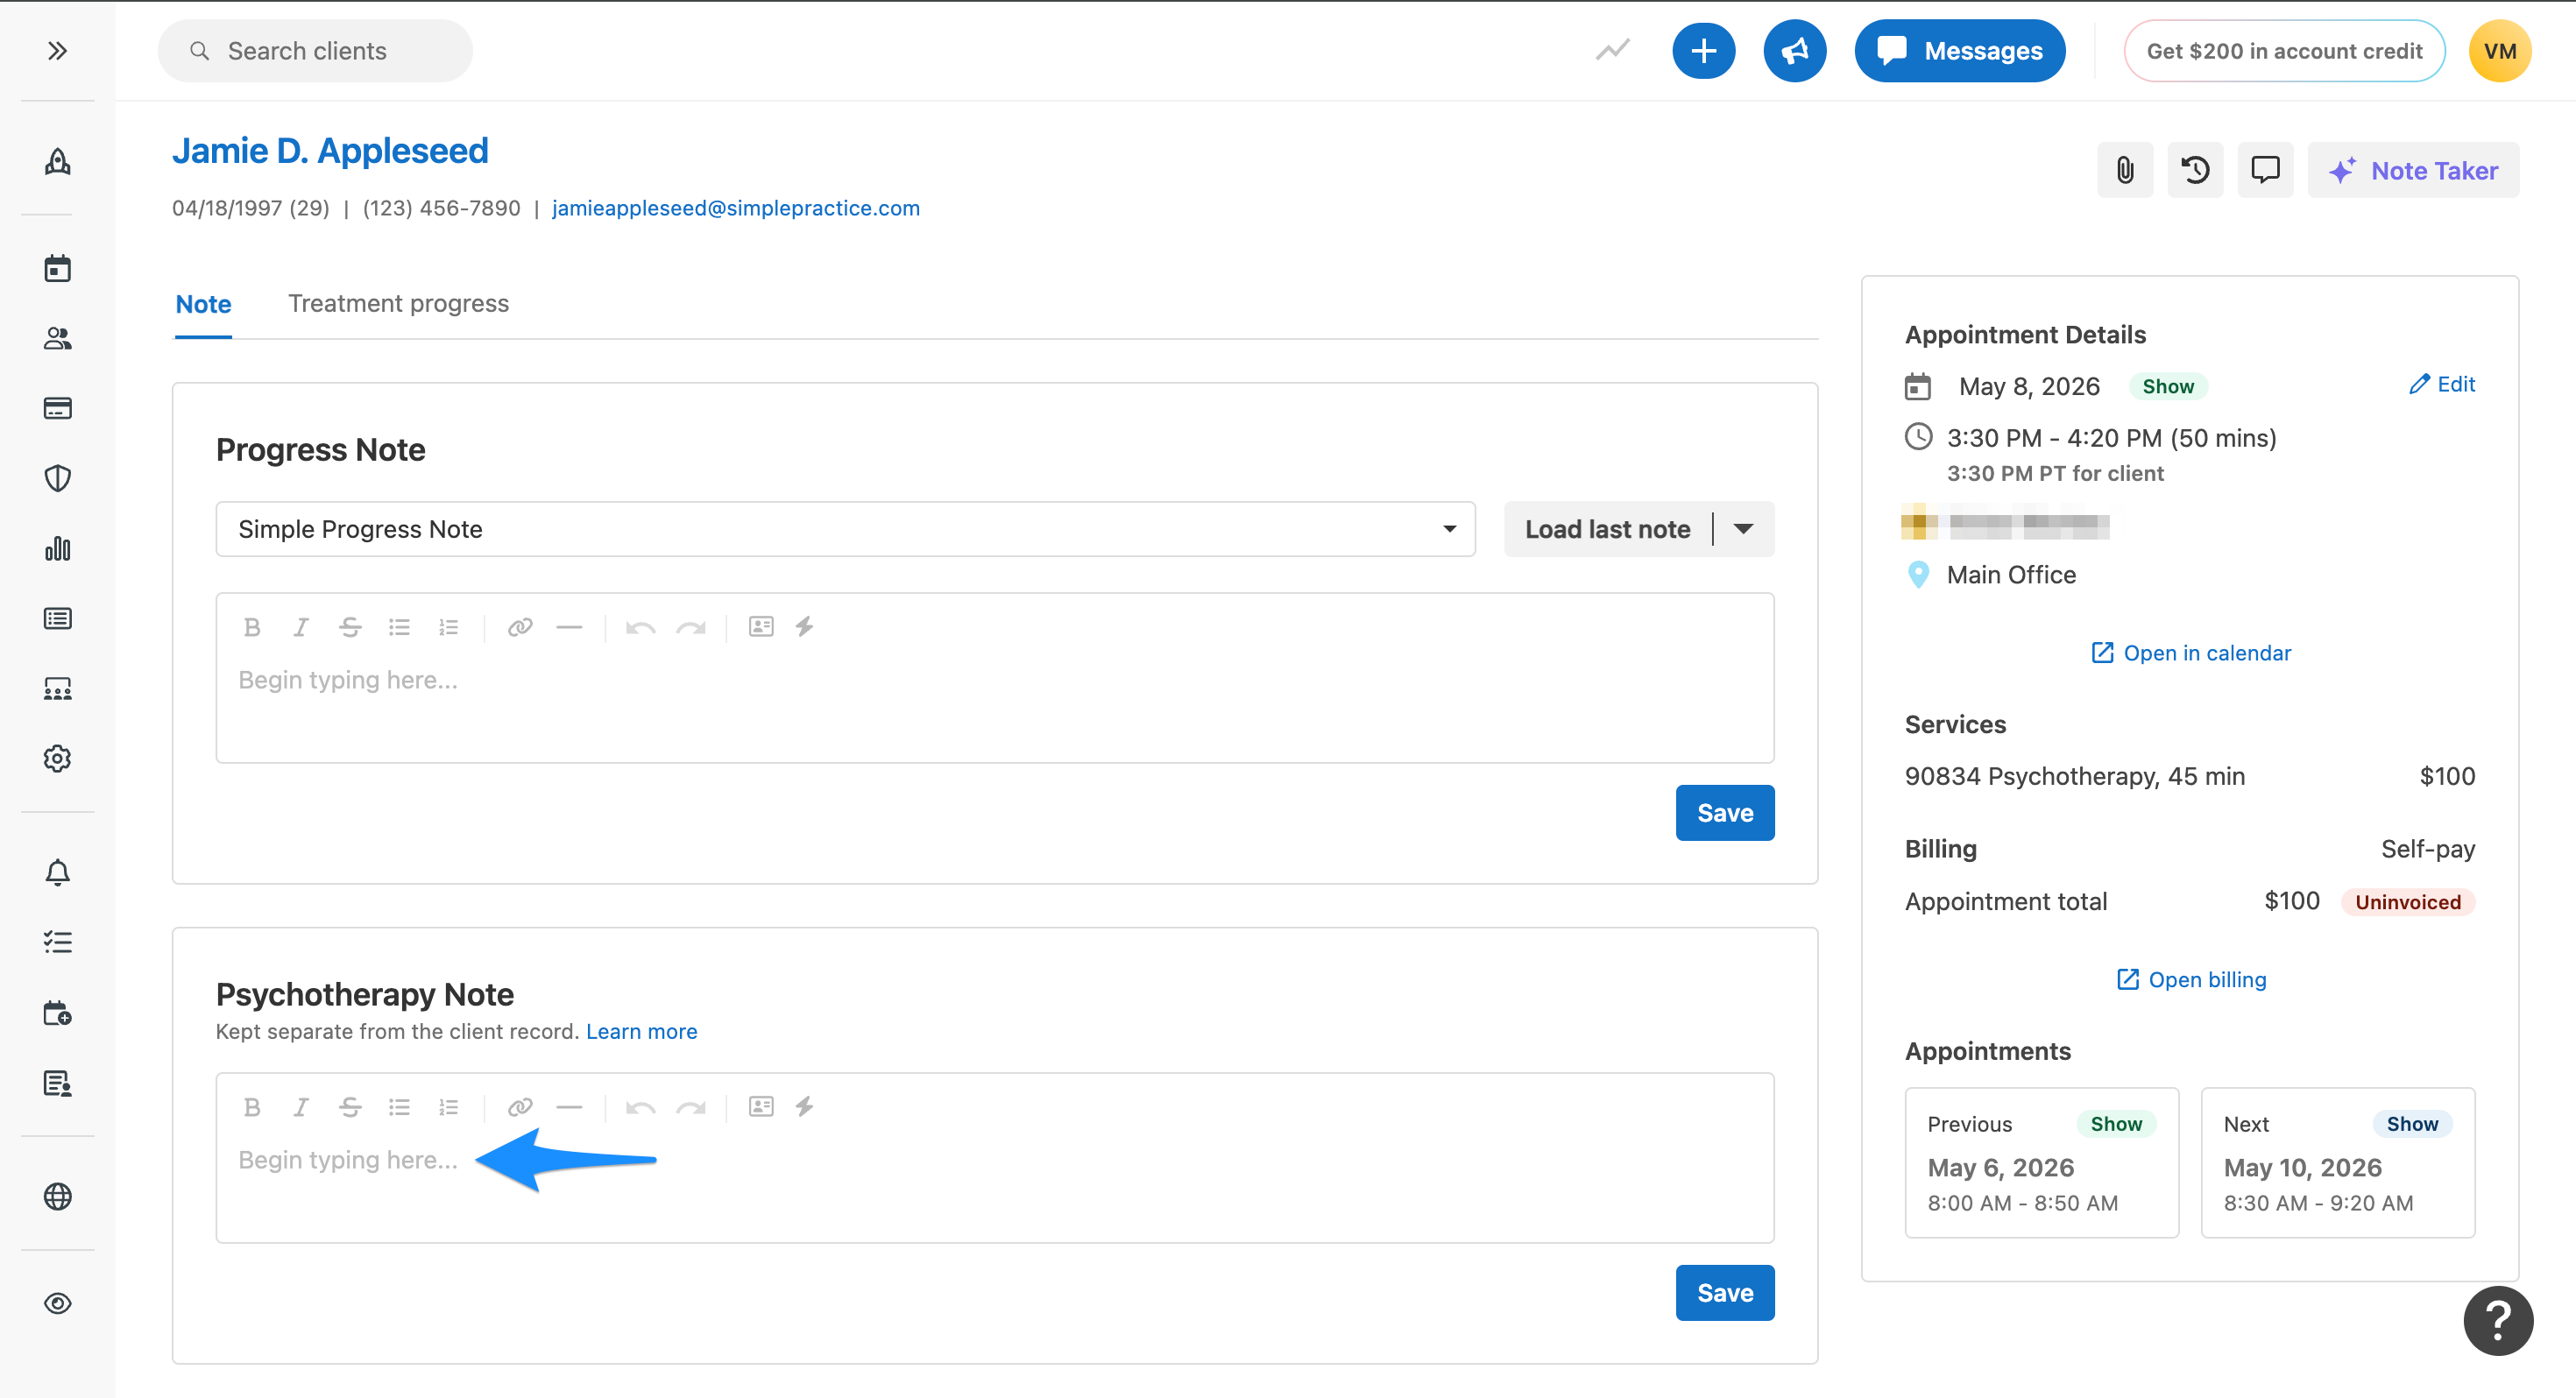Click the client info card icon in Progress Note toolbar
Screen dimensions: 2576x1398
click(761, 627)
